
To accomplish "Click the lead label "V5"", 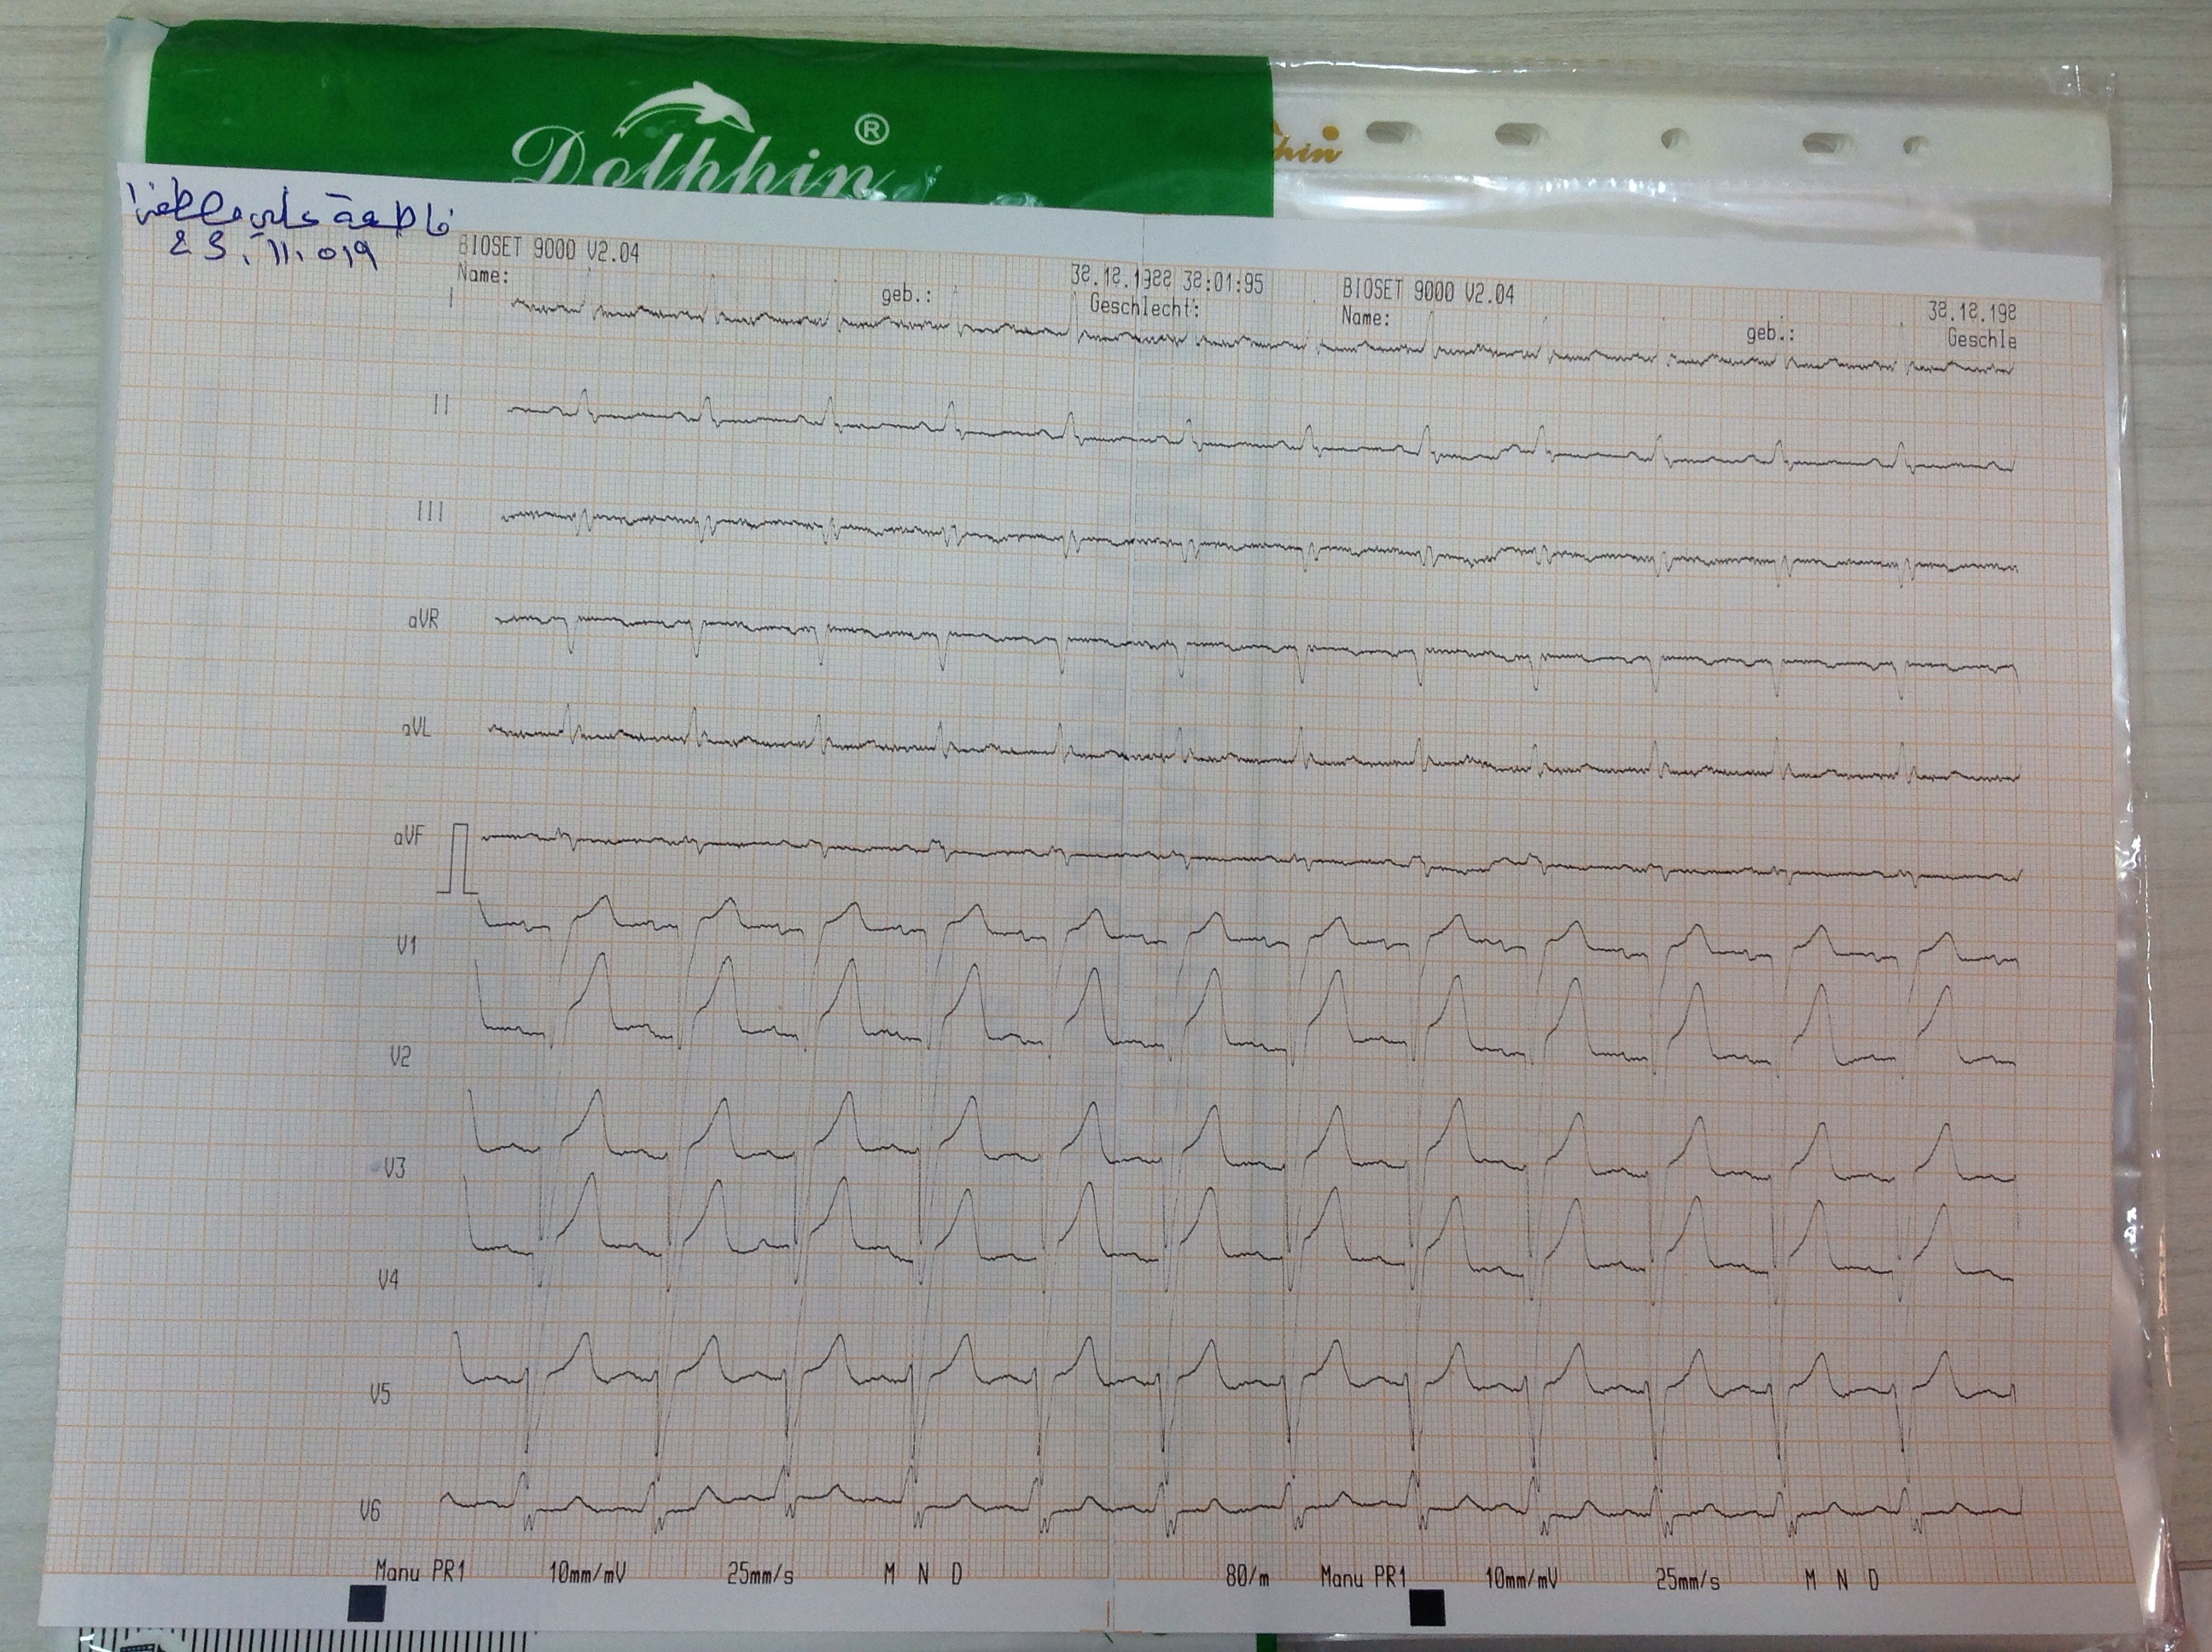I will 380,1394.
